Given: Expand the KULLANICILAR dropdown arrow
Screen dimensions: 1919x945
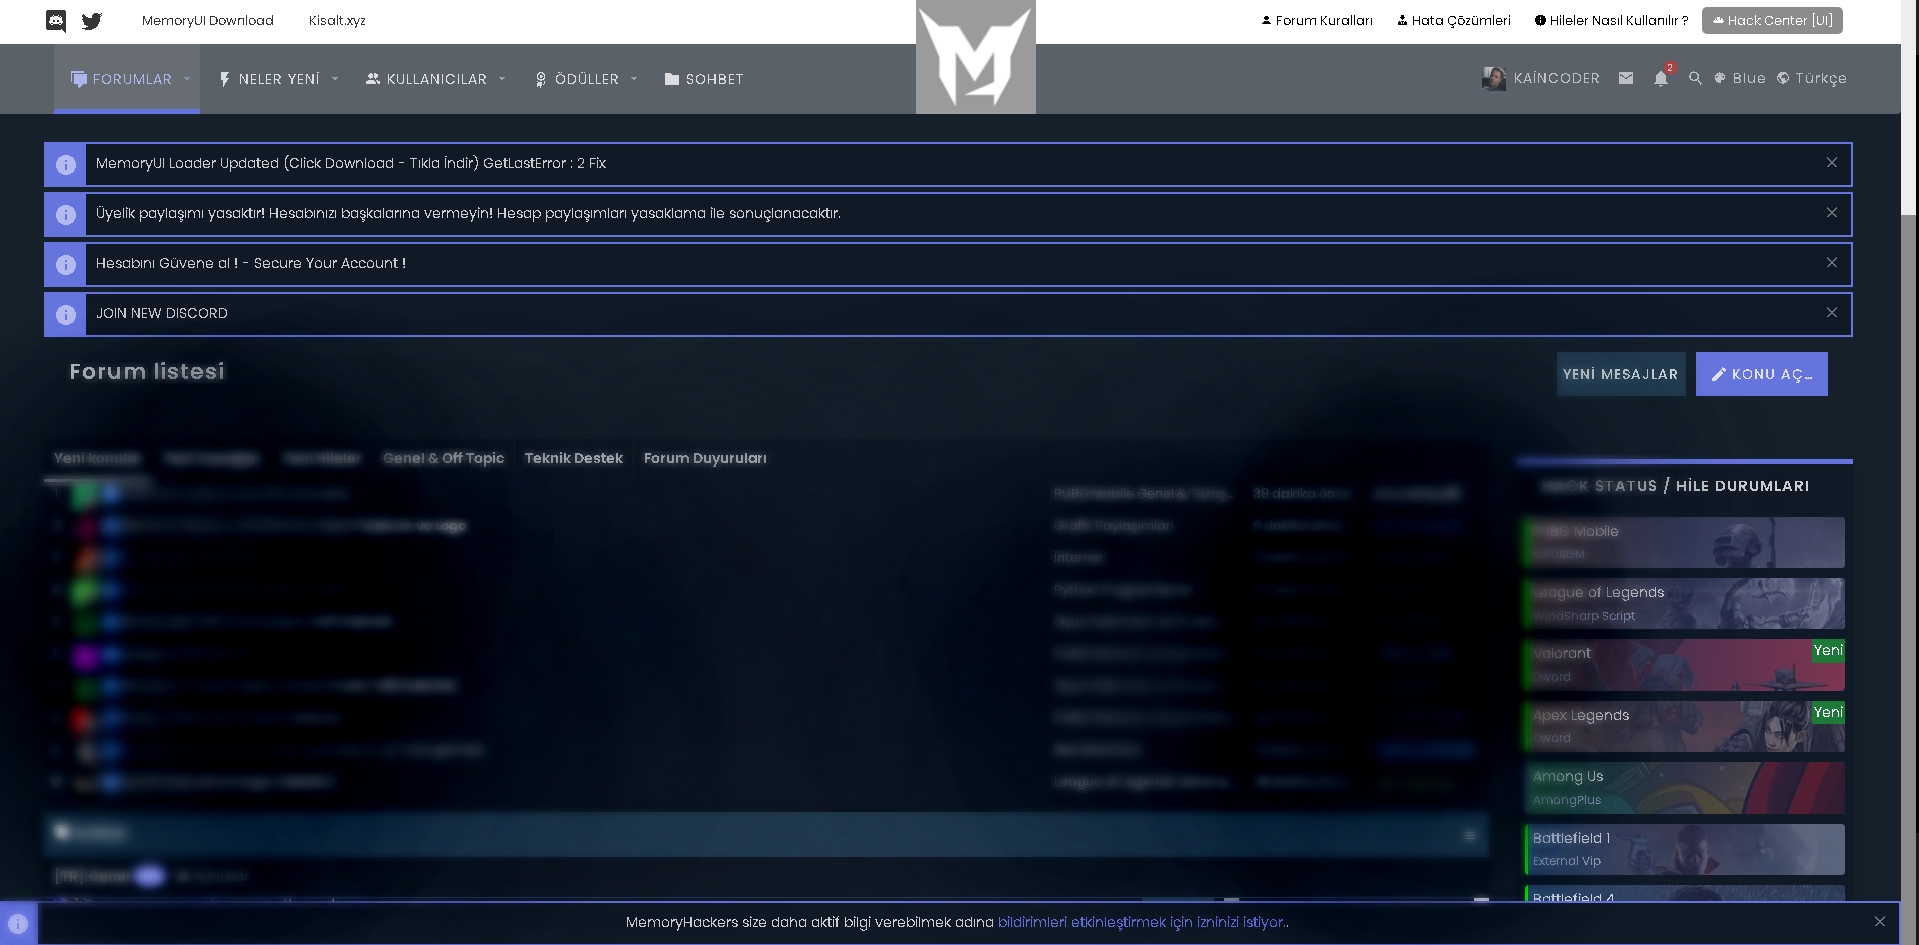Looking at the screenshot, I should [502, 79].
